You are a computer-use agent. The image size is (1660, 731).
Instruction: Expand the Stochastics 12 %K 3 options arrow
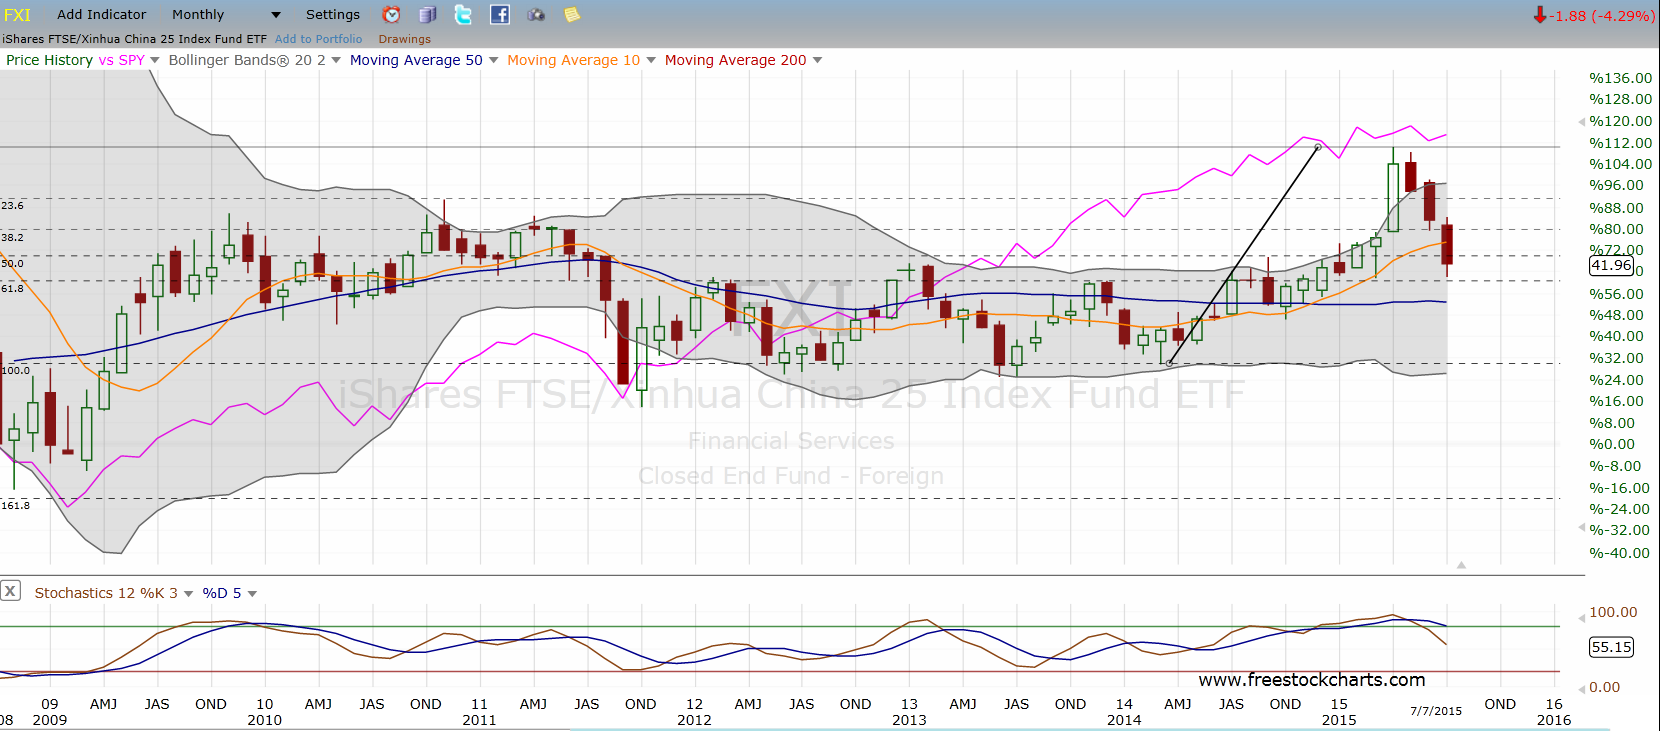point(188,594)
